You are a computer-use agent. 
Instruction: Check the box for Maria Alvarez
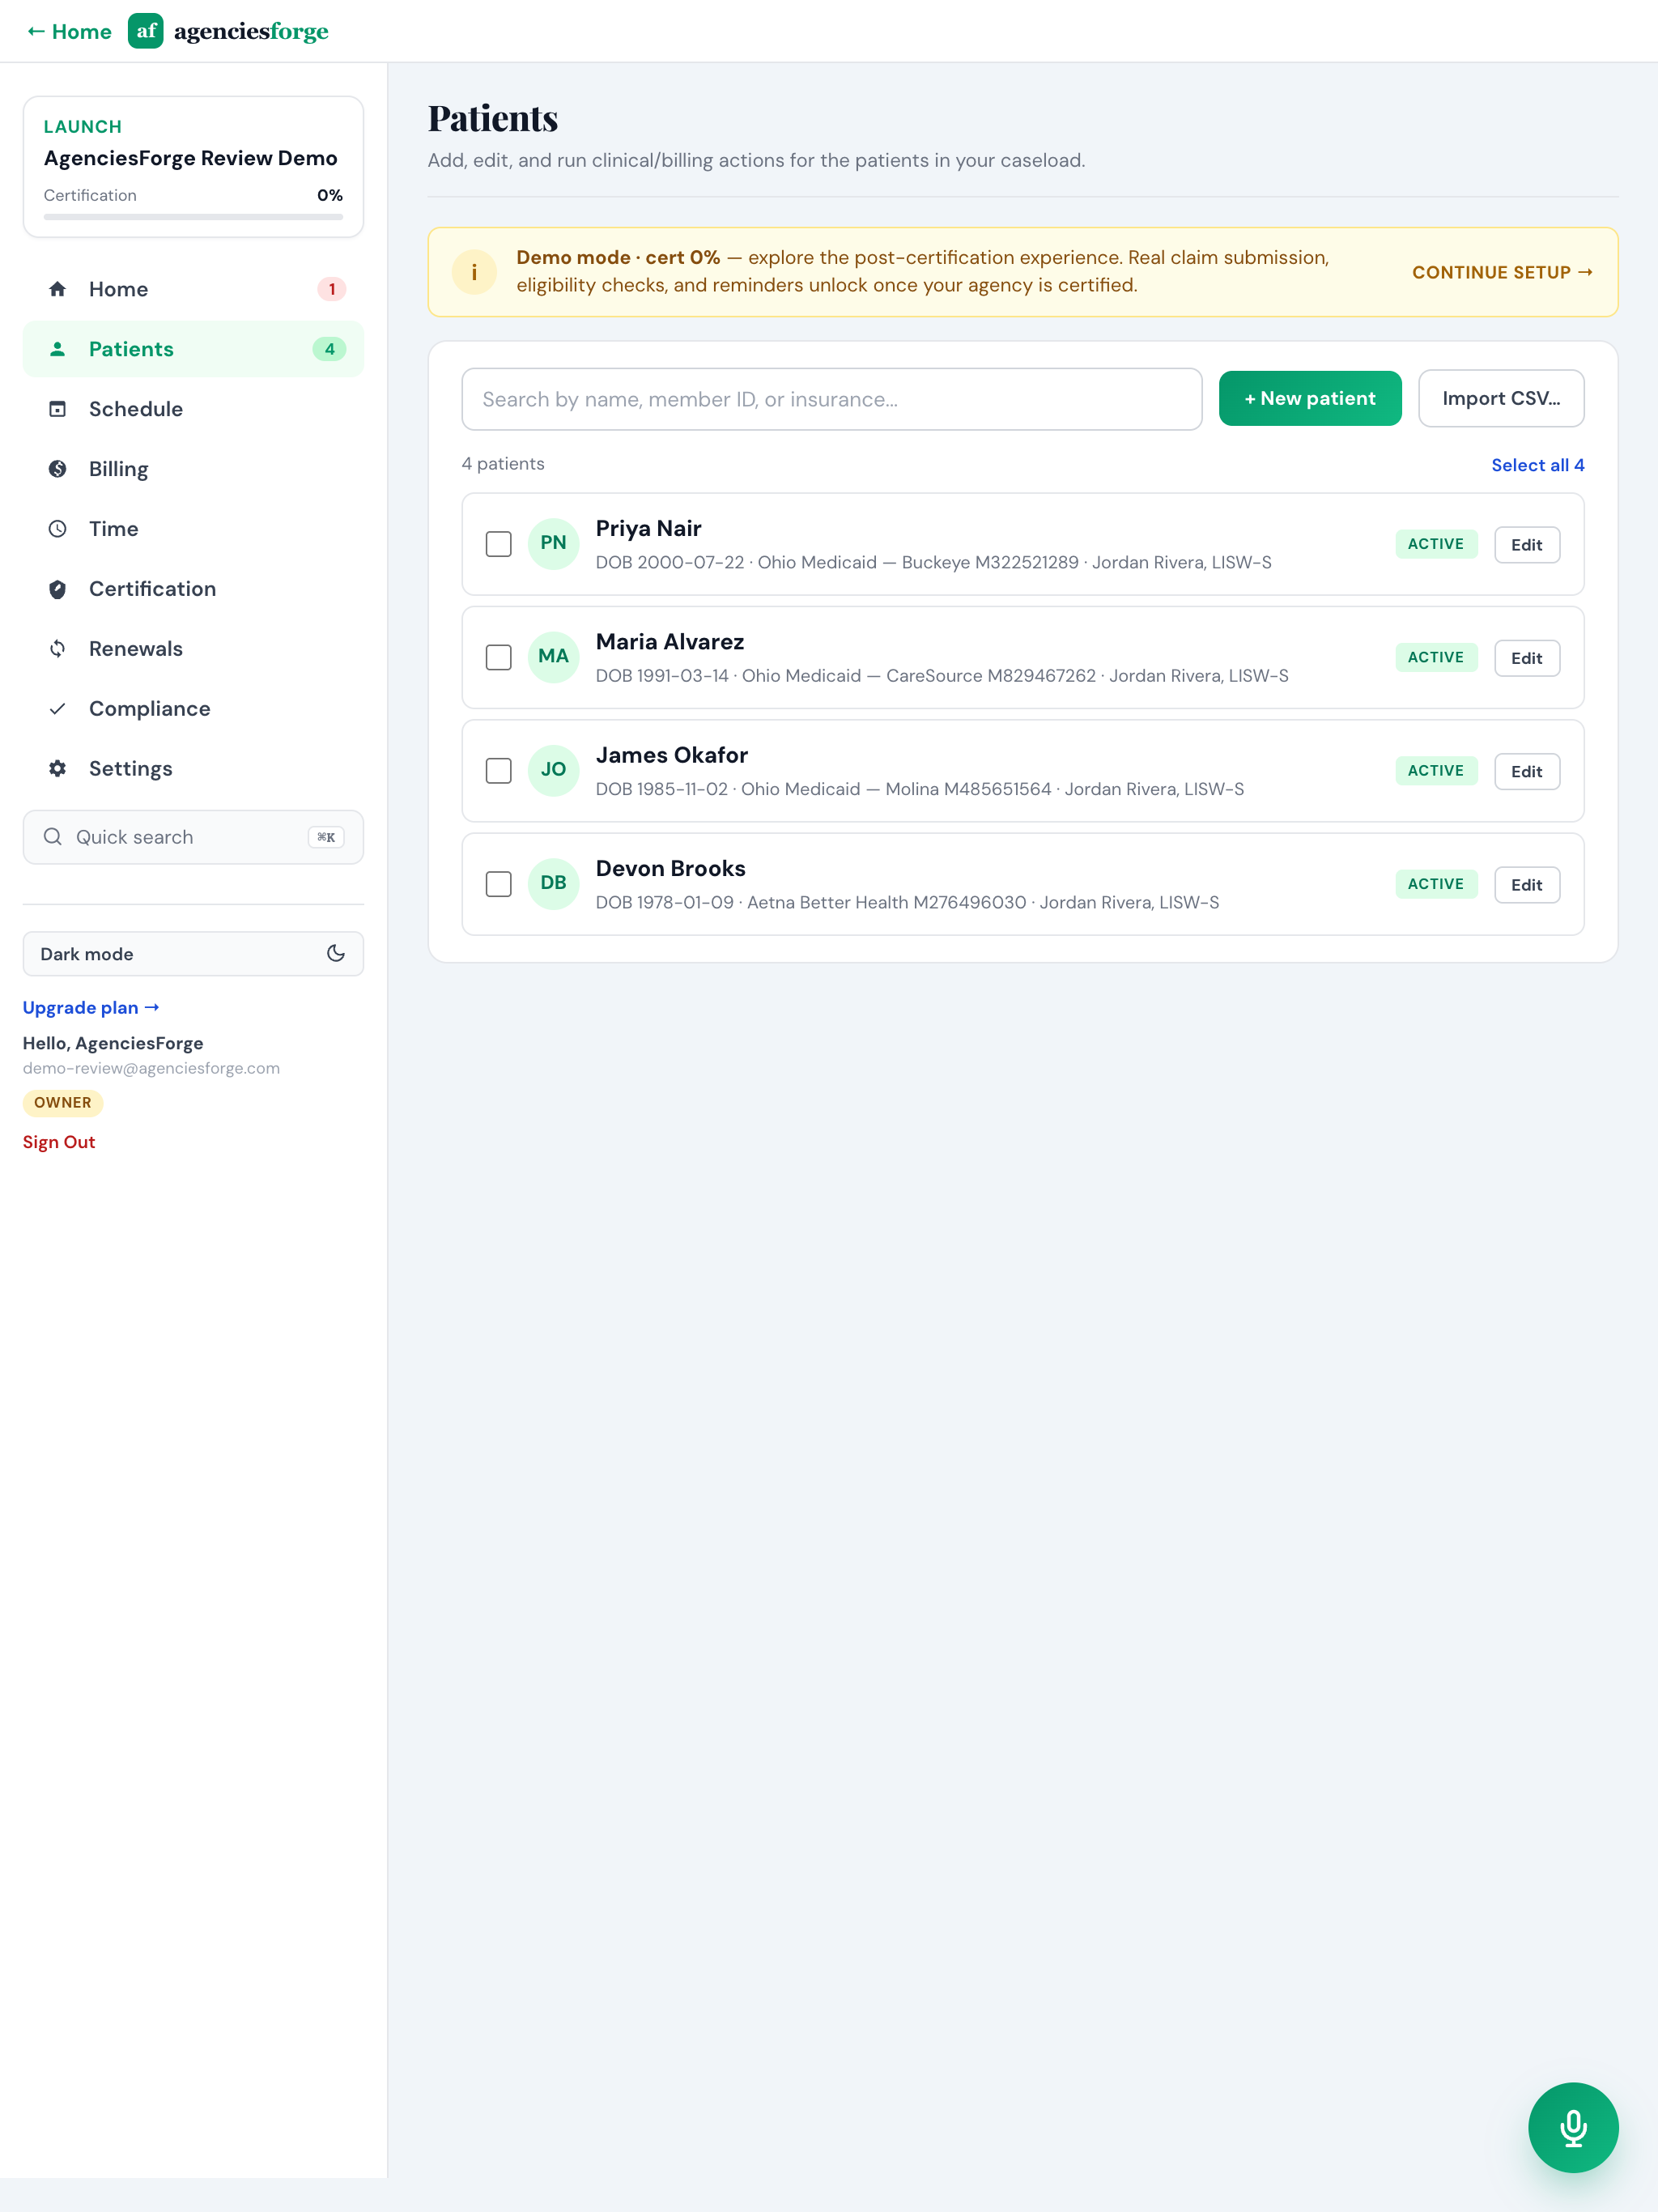pos(498,657)
